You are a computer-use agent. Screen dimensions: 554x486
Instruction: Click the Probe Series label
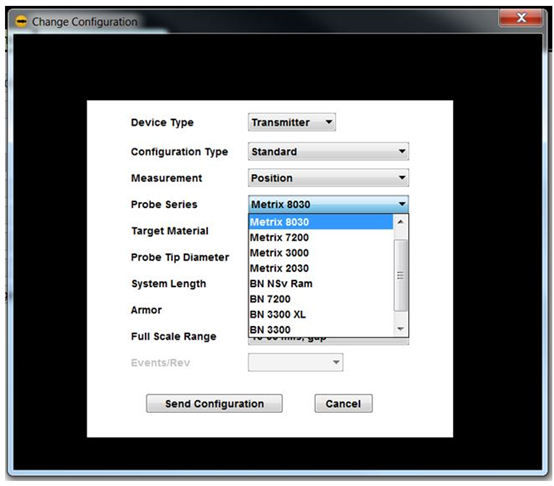click(164, 205)
